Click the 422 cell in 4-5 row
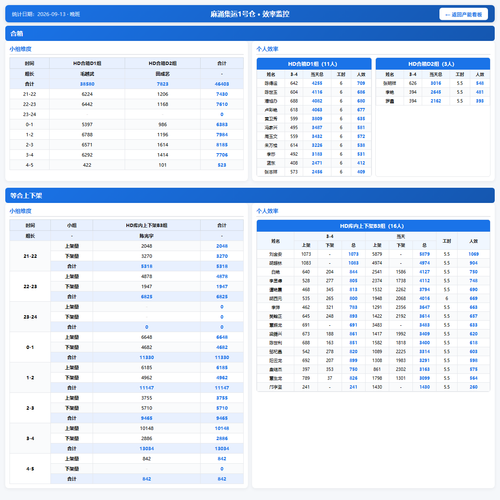The width and height of the screenshot is (500, 500). pyautogui.click(x=87, y=165)
